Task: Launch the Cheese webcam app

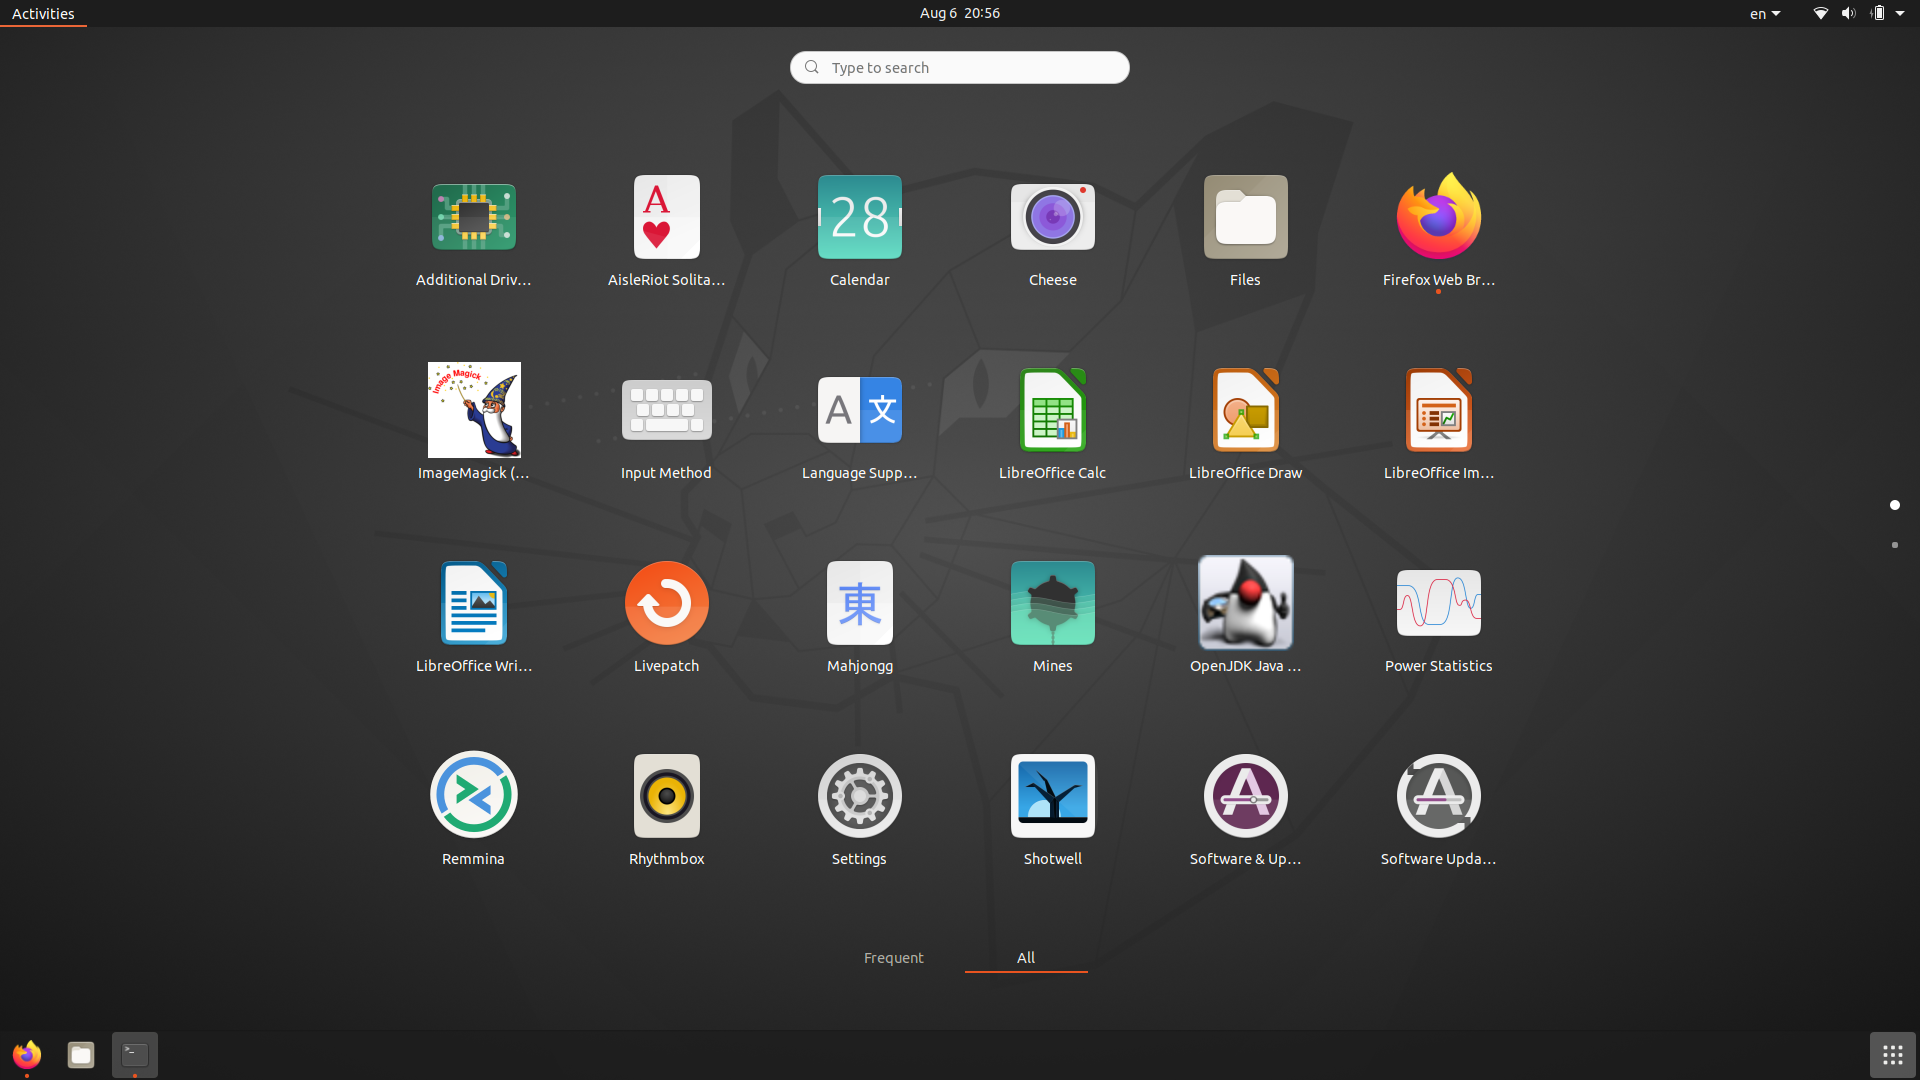Action: [1052, 218]
